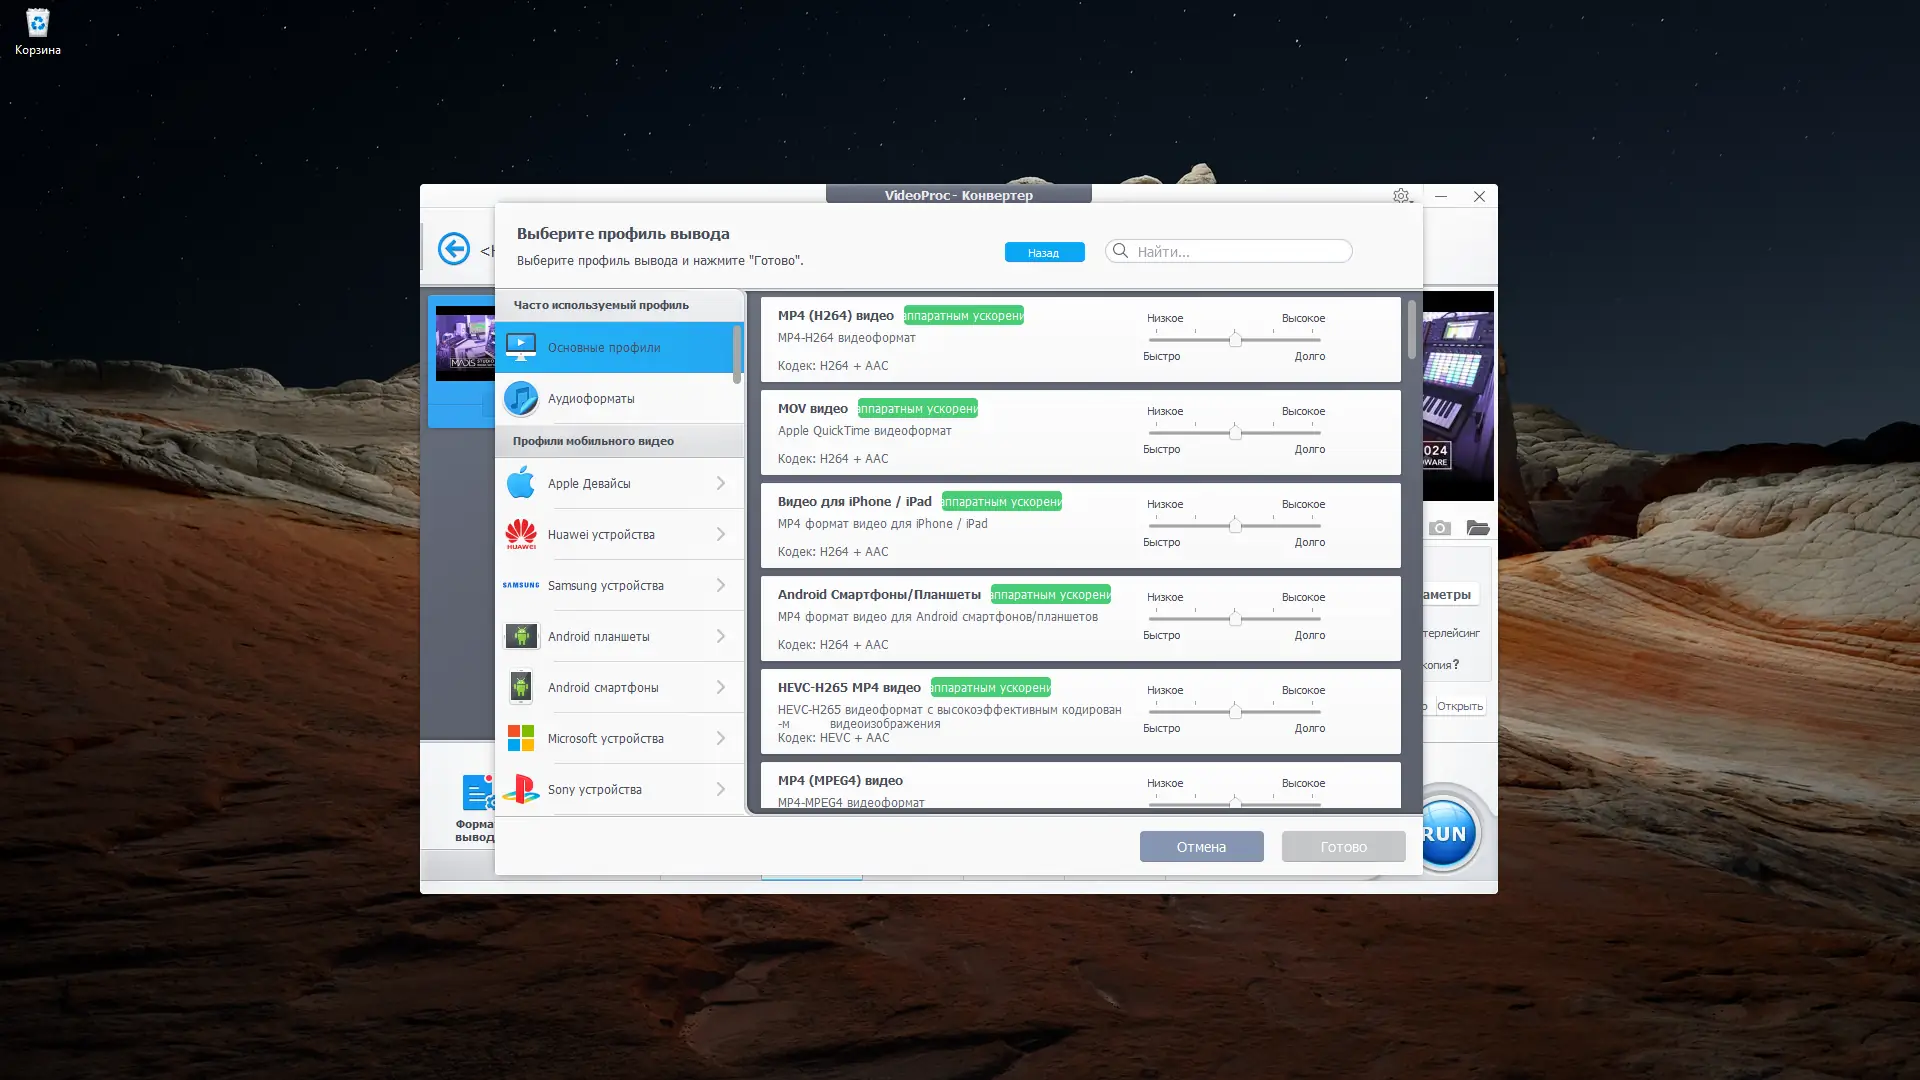The height and width of the screenshot is (1080, 1920).
Task: Click the camera snapshot icon
Action: (x=1439, y=528)
